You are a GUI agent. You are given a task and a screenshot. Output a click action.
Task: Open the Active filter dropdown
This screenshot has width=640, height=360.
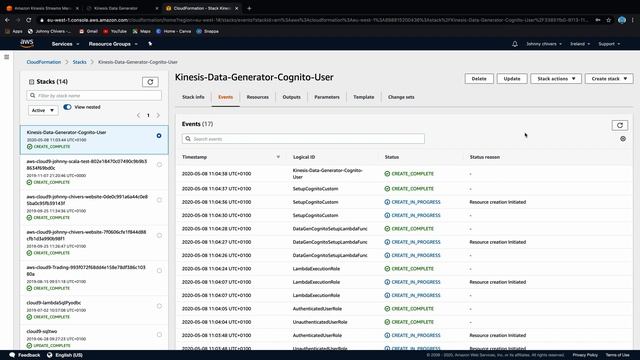point(43,110)
